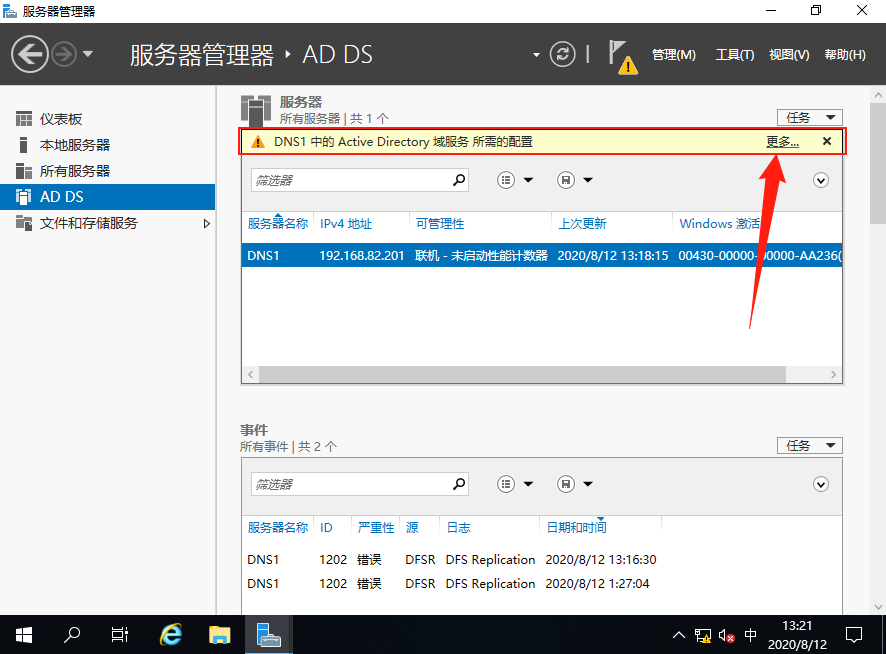Open the 工具(T) menu
This screenshot has height=654, width=886.
point(735,55)
